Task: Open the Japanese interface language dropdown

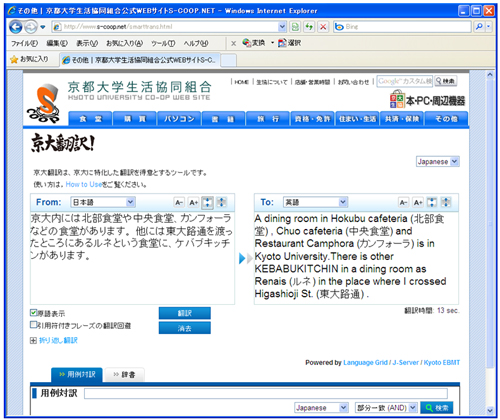Action: [x=438, y=162]
